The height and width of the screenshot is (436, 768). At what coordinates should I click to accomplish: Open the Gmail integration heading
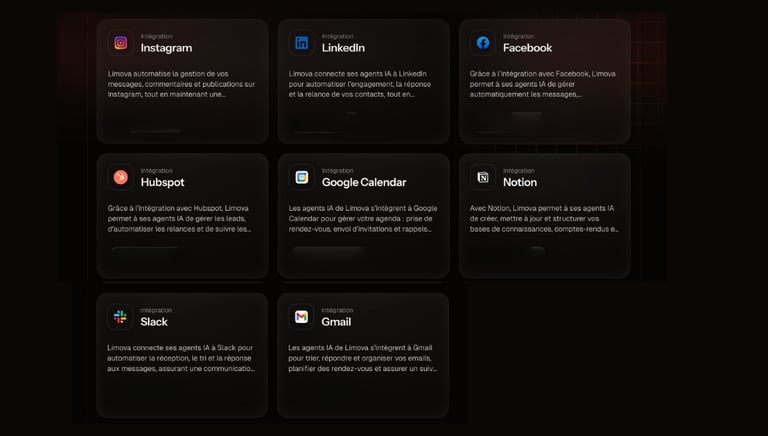[x=336, y=322]
